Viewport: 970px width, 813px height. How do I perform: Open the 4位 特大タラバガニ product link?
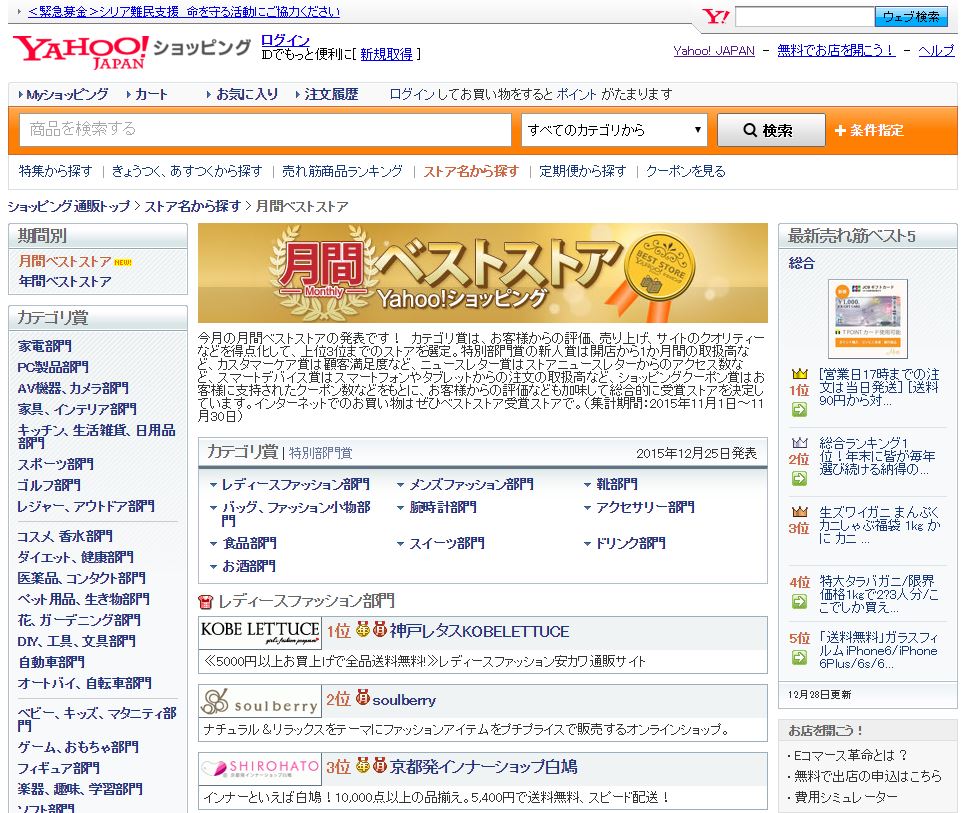879,595
